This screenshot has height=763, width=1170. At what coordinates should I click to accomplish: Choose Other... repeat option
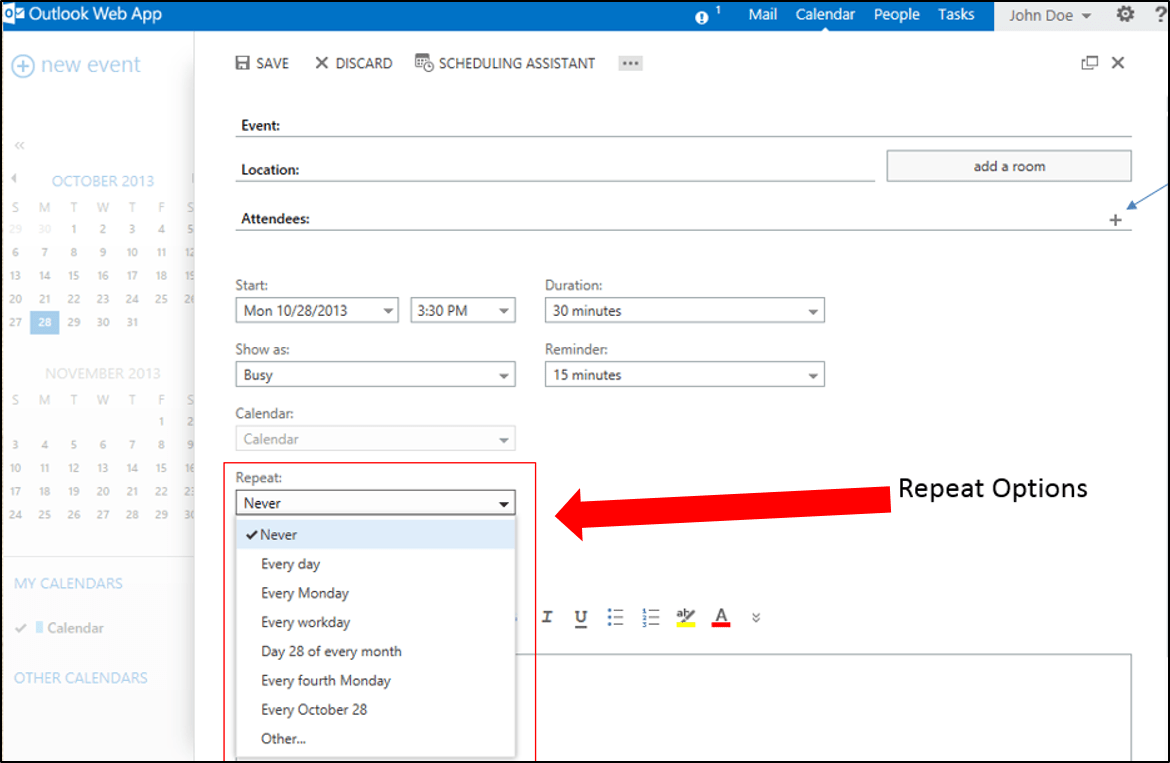pyautogui.click(x=375, y=738)
